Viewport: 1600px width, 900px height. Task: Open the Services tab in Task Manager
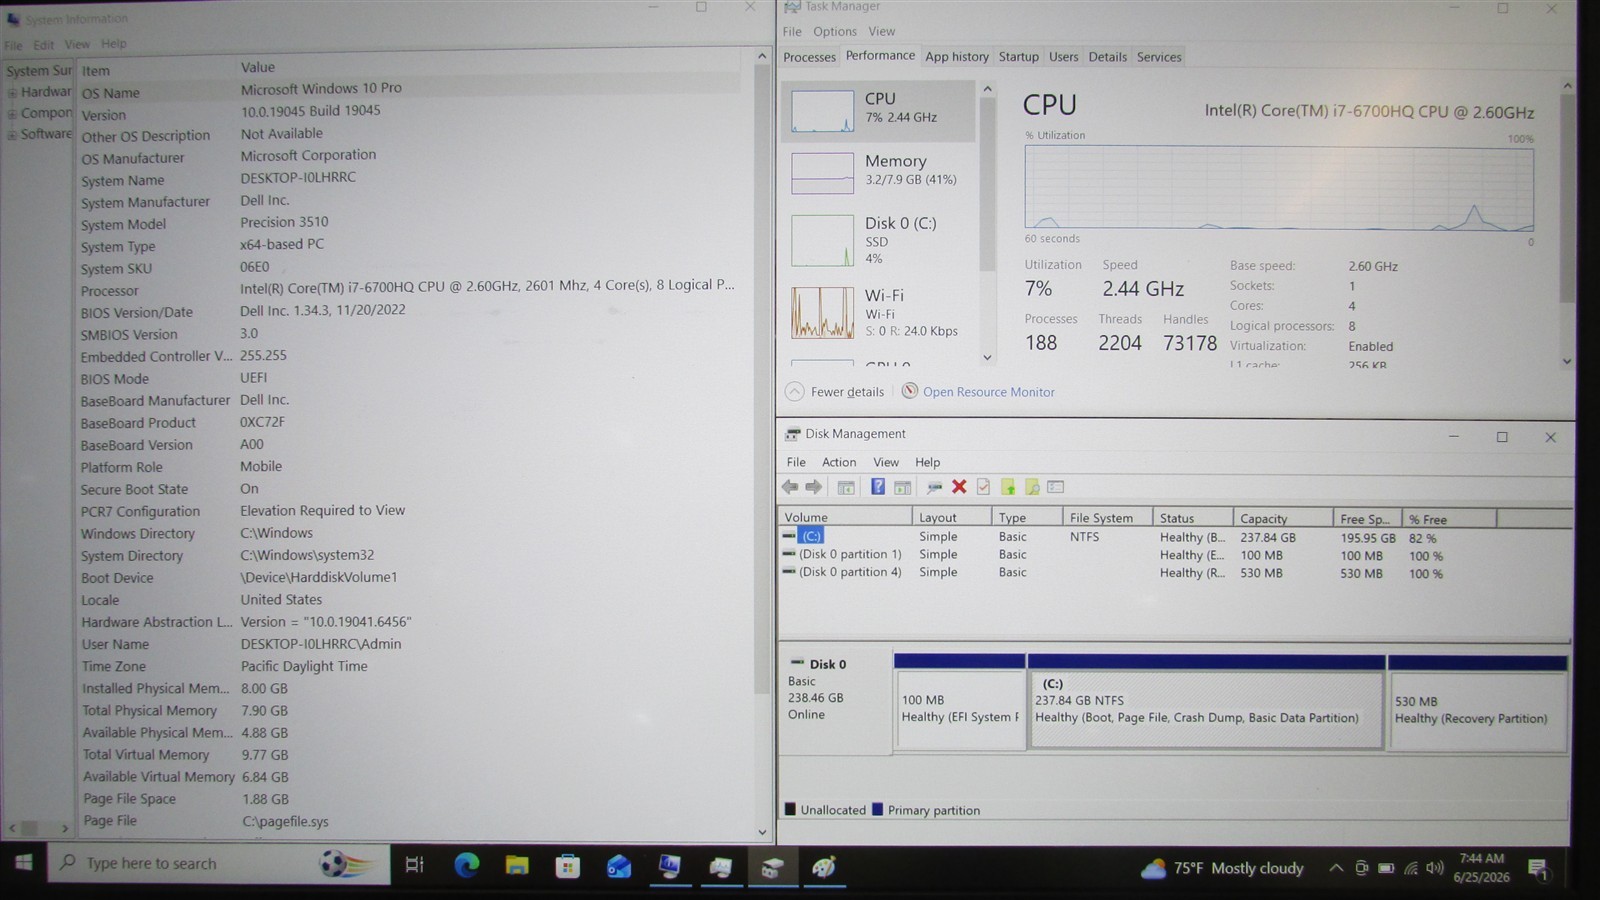1159,57
